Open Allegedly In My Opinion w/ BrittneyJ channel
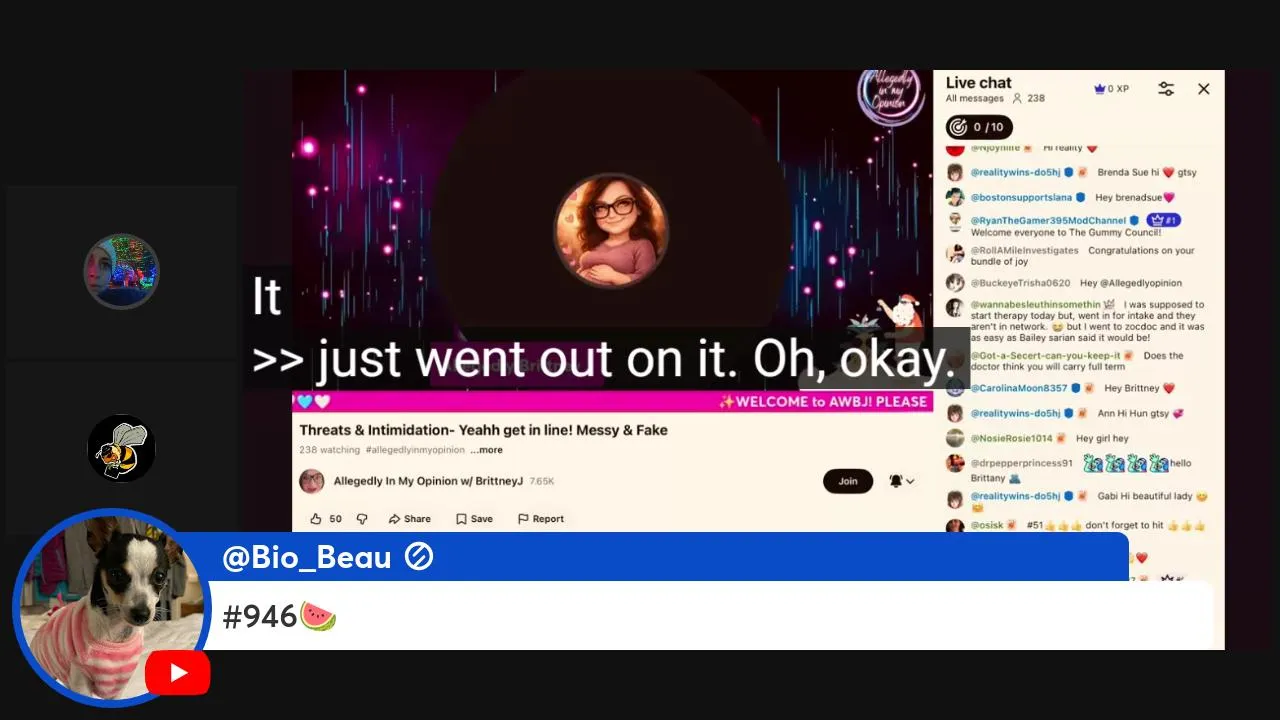The width and height of the screenshot is (1280, 720). 428,481
